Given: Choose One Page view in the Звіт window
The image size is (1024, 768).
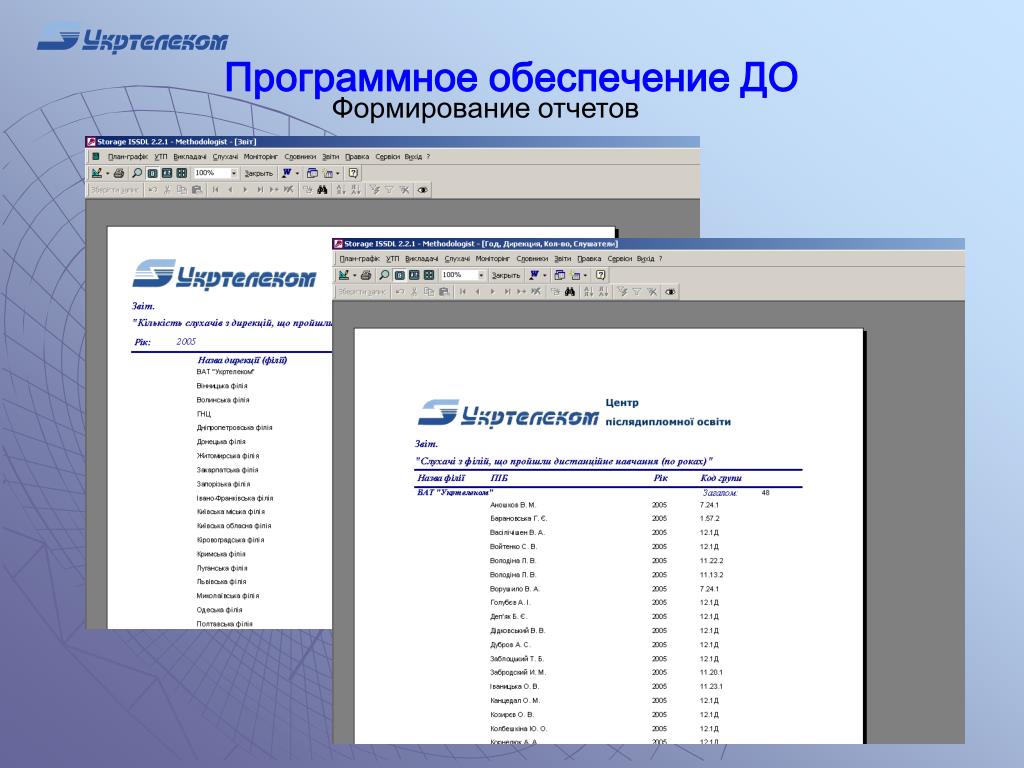Looking at the screenshot, I should coord(152,173).
